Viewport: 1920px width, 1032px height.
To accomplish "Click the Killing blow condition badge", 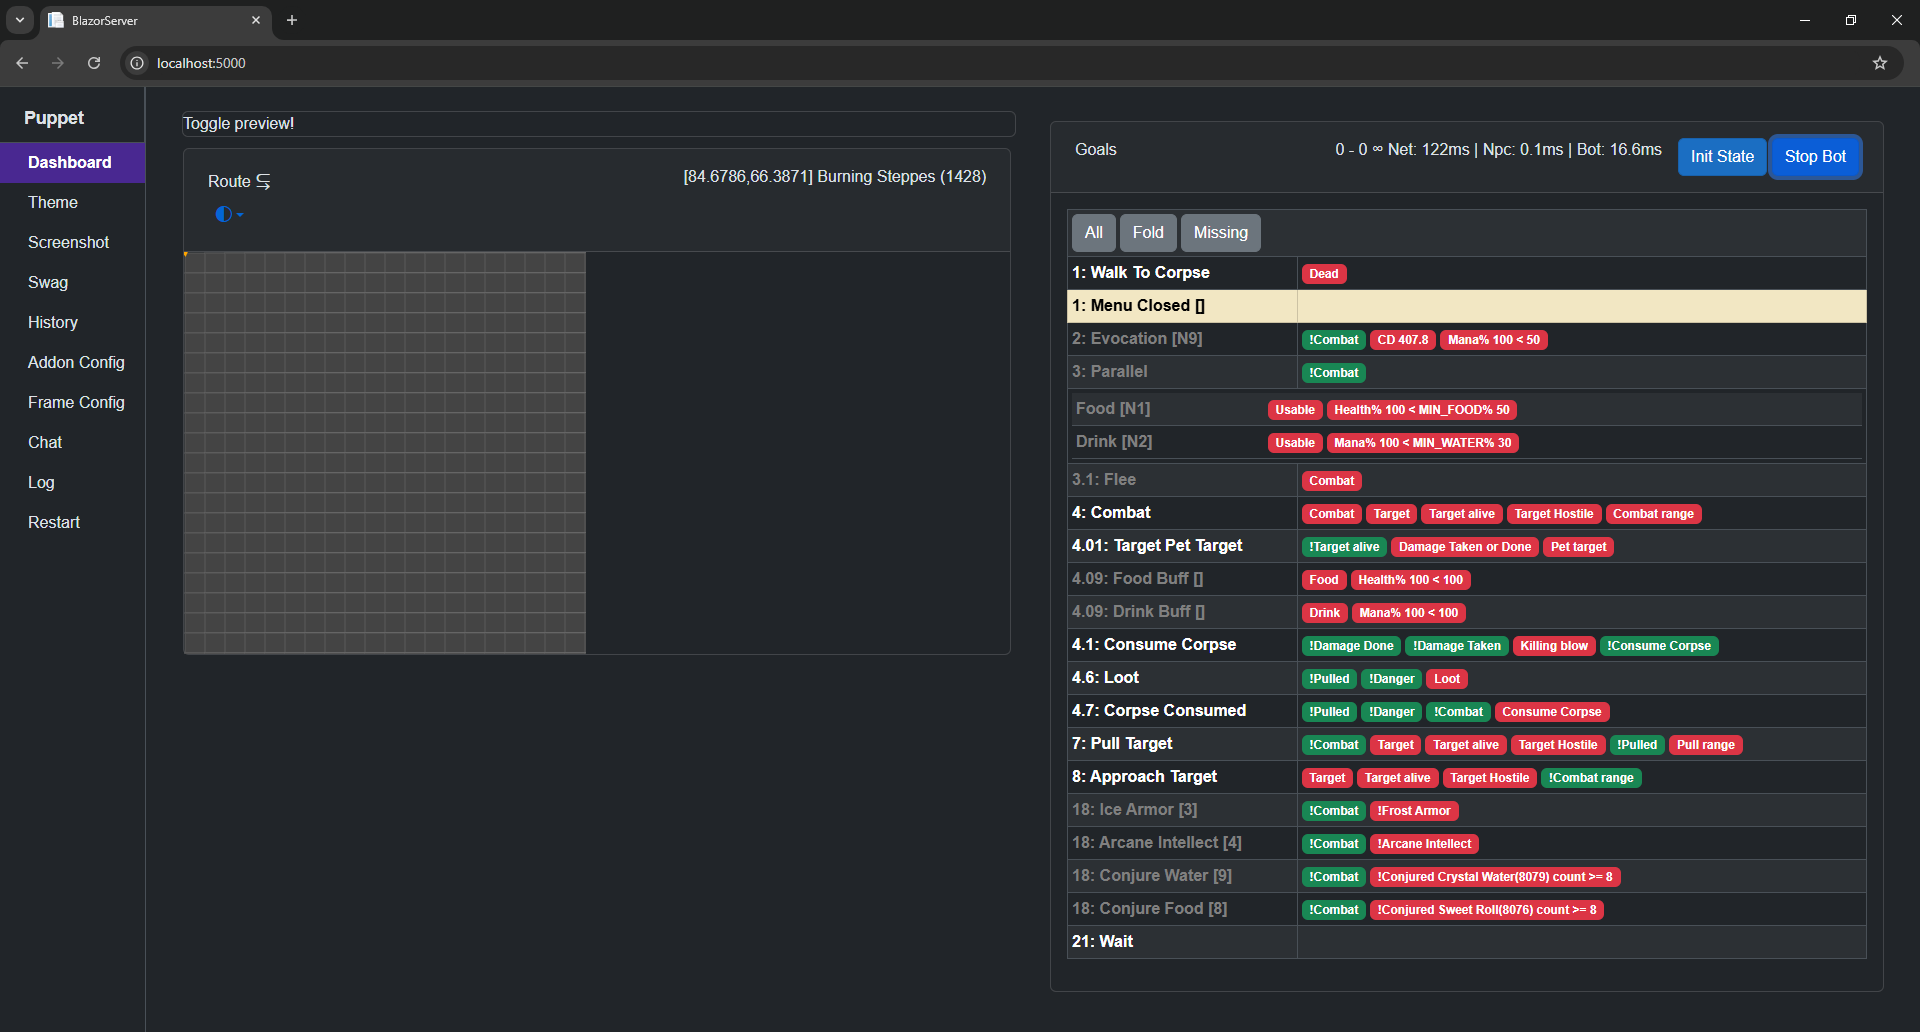I will tap(1553, 646).
